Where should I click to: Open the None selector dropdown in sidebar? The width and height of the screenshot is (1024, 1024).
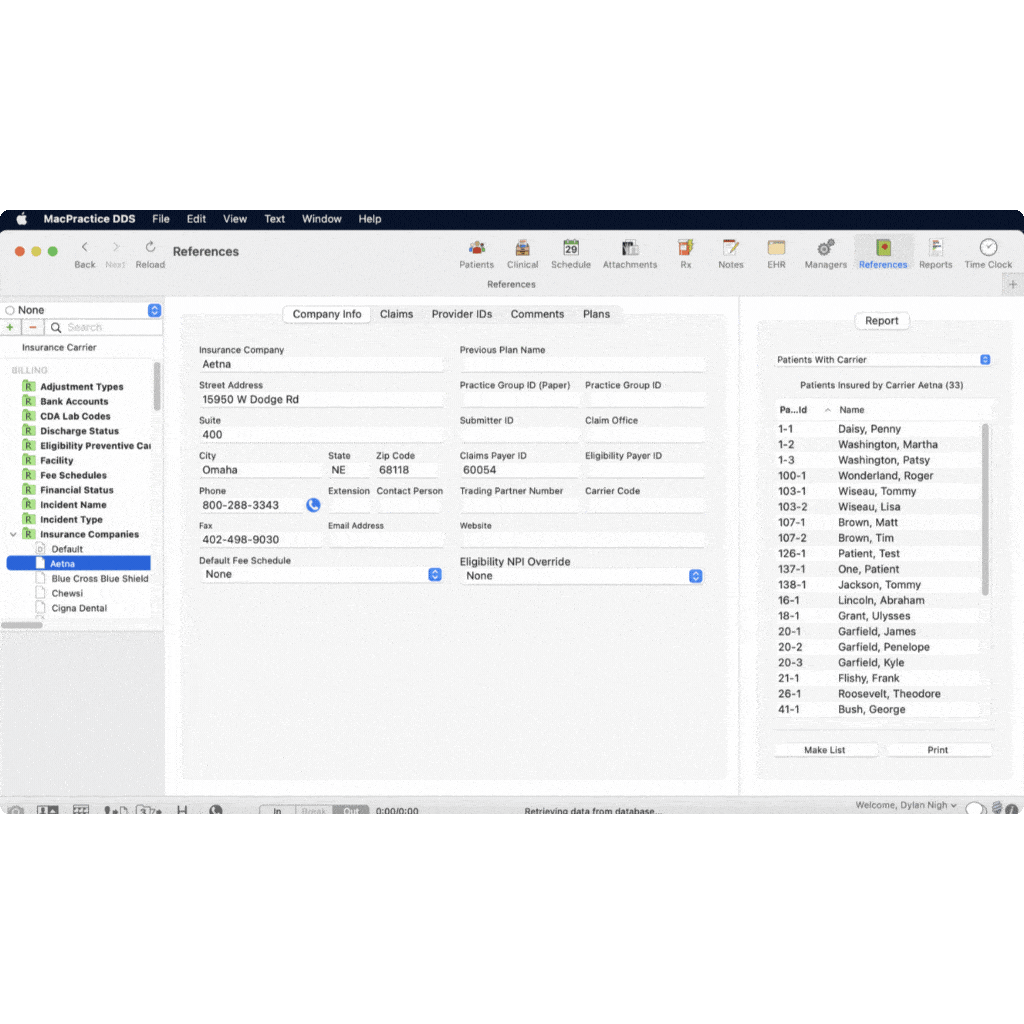(154, 310)
